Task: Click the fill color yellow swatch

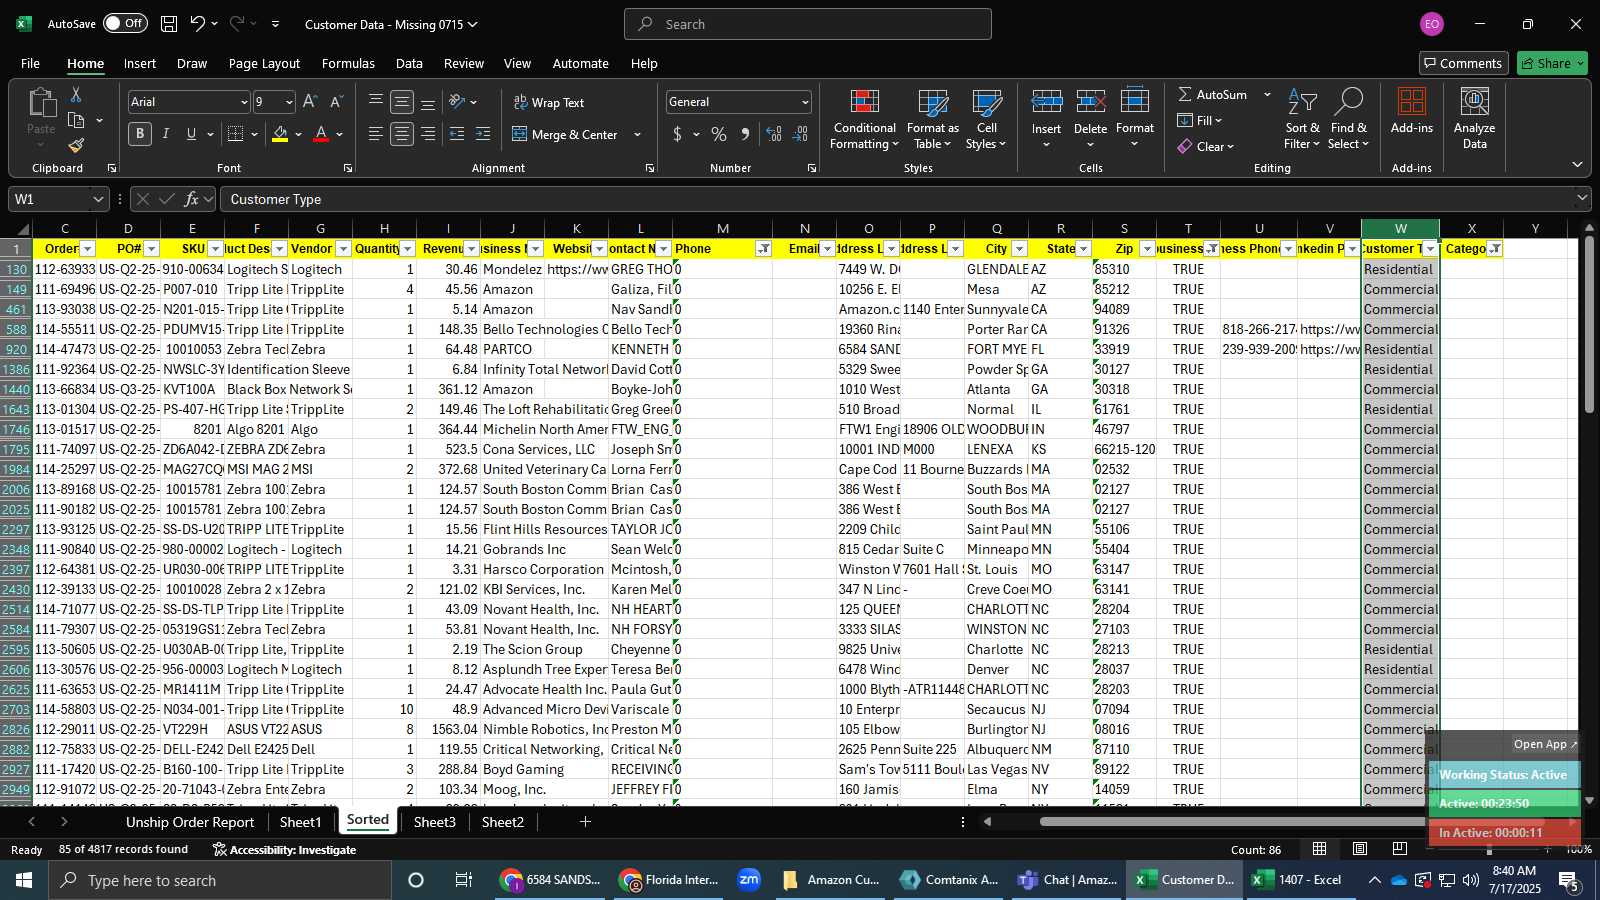Action: pyautogui.click(x=280, y=134)
